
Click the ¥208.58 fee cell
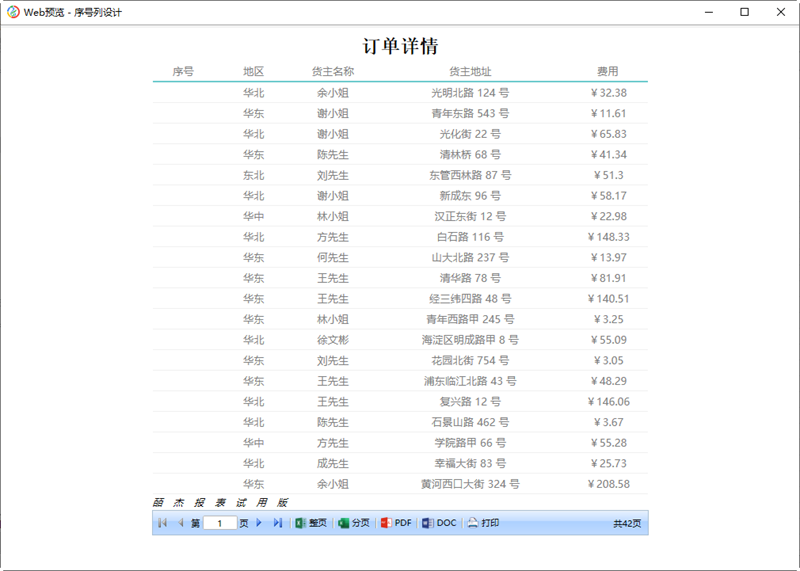coord(609,484)
